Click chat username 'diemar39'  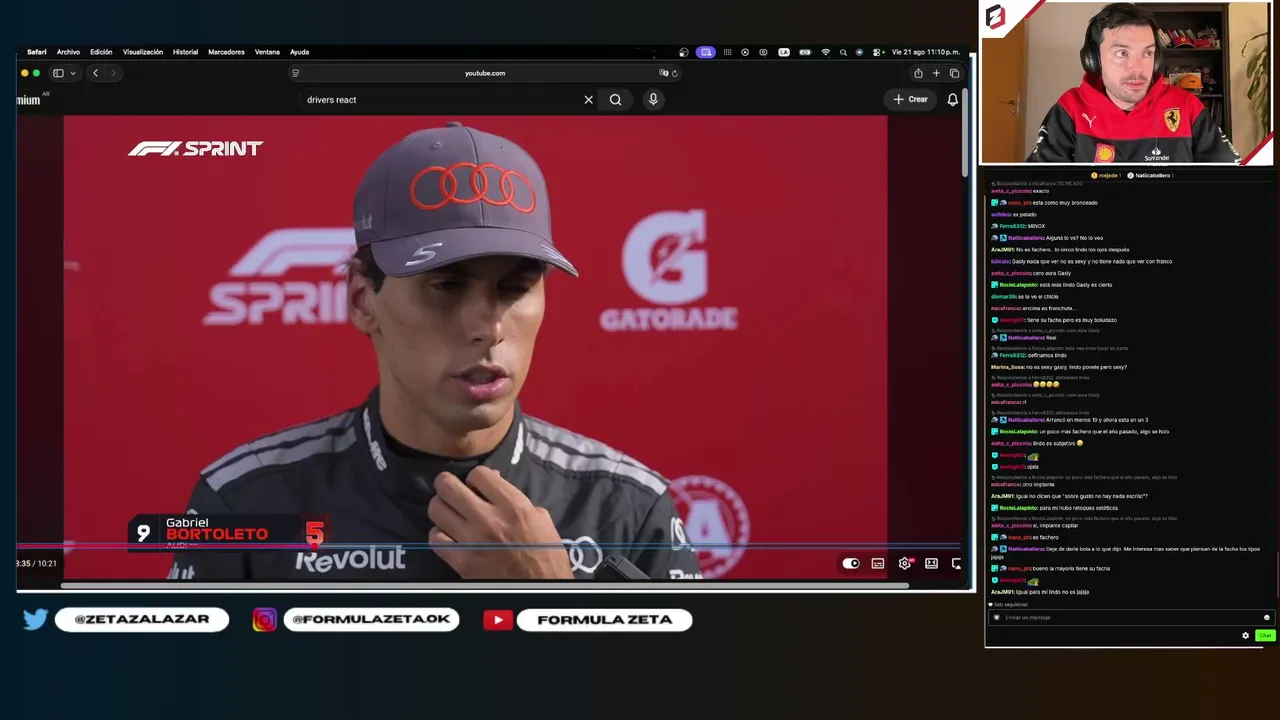[x=1002, y=297]
